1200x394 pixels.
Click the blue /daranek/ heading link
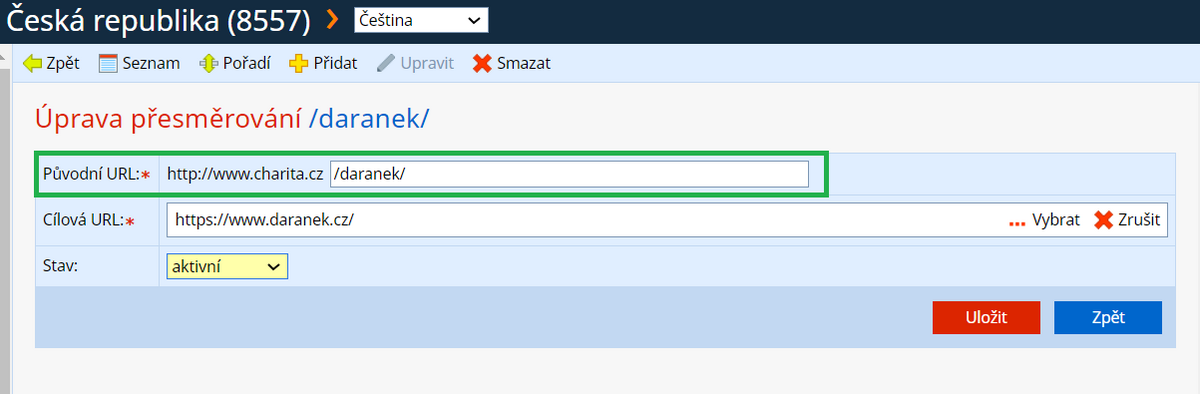(369, 118)
